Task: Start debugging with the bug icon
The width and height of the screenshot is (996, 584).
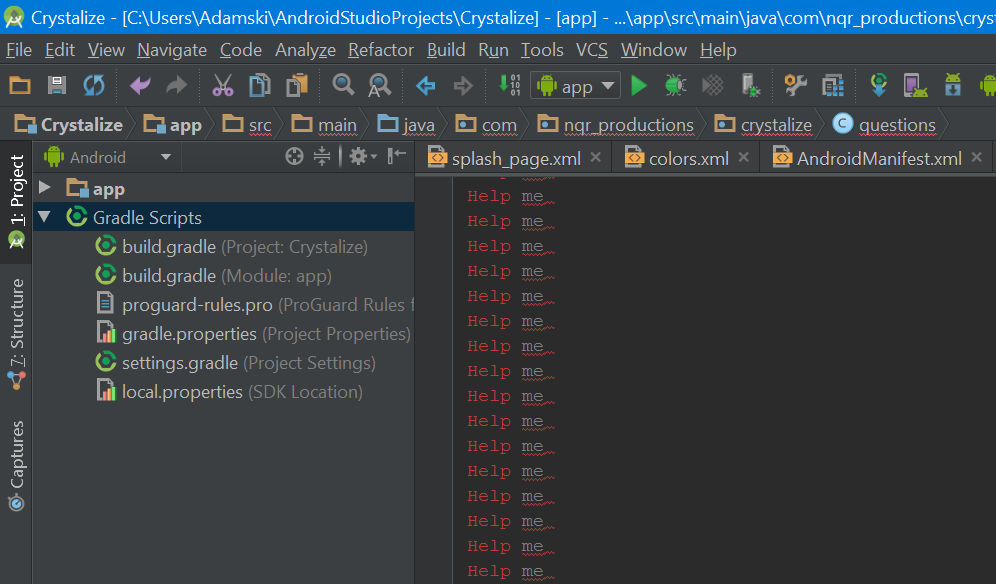Action: 675,86
